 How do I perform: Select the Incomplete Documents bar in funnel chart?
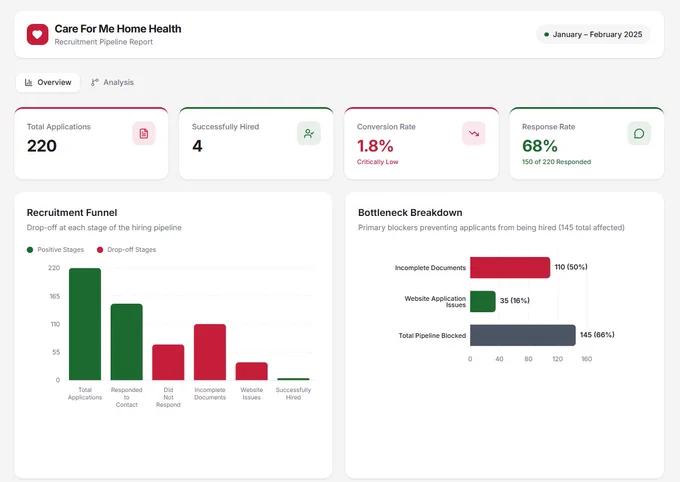click(210, 352)
